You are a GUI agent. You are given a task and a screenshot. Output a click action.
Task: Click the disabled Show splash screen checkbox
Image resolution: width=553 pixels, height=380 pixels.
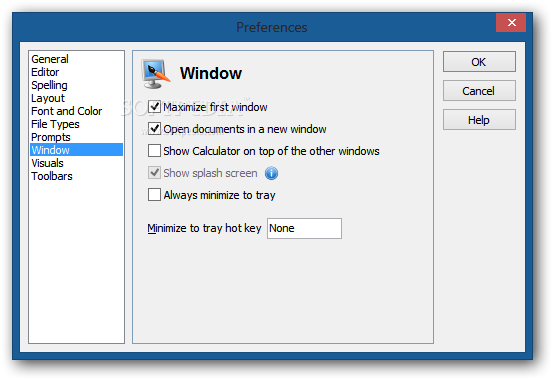tap(154, 173)
